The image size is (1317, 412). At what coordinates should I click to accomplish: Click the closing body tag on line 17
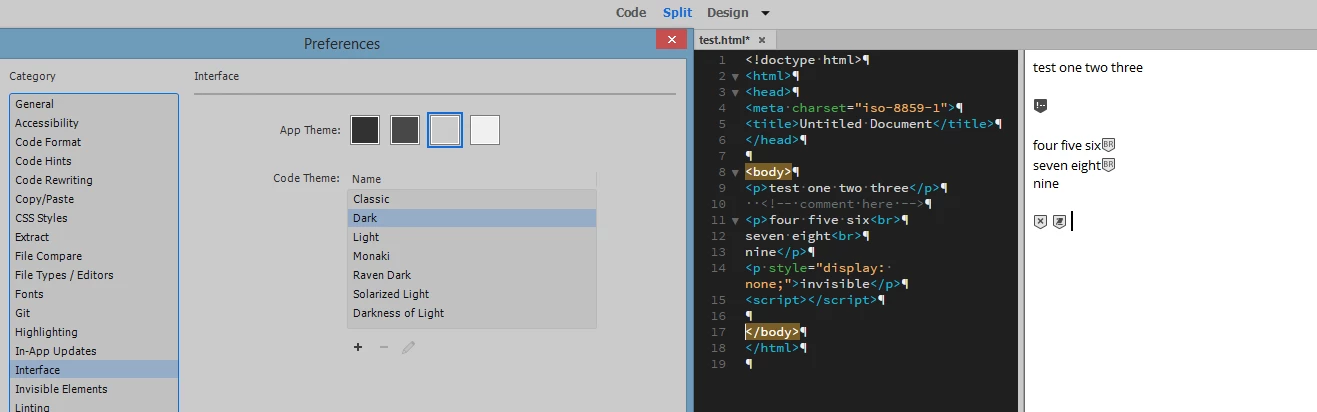[x=772, y=332]
